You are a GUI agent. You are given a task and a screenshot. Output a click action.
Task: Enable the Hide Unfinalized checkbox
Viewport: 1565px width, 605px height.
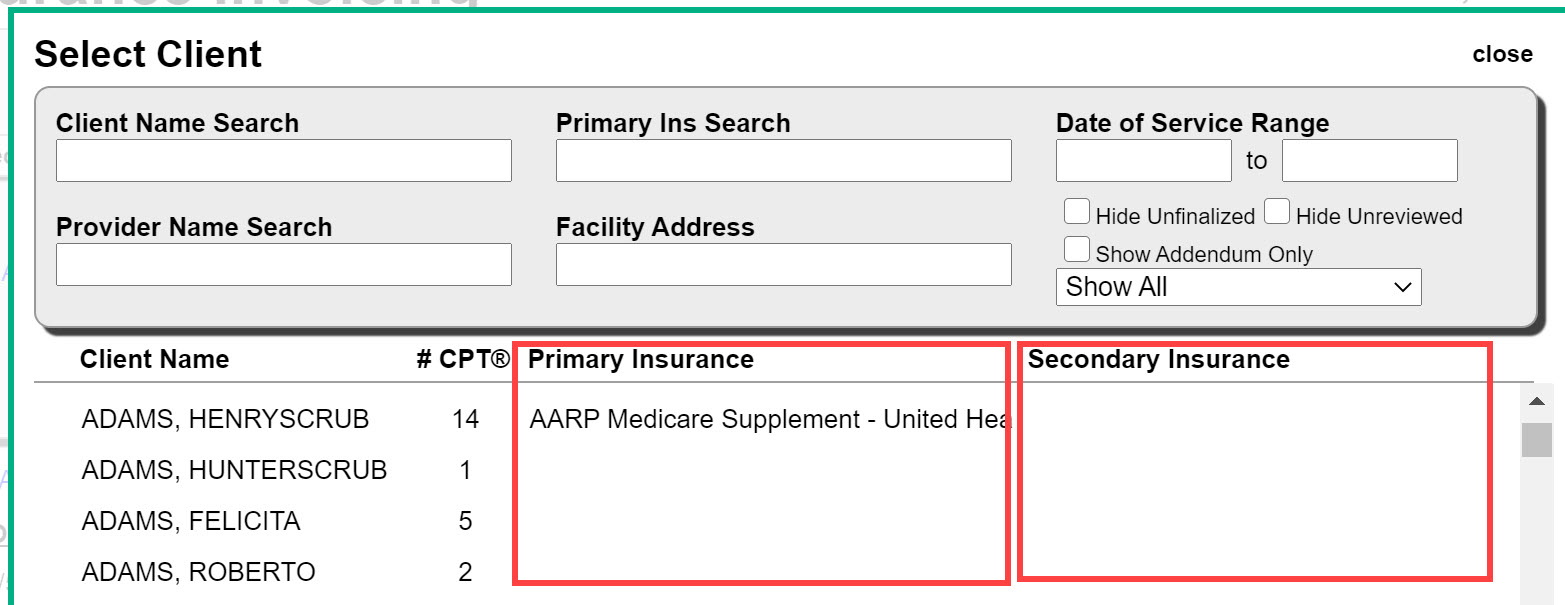1077,212
